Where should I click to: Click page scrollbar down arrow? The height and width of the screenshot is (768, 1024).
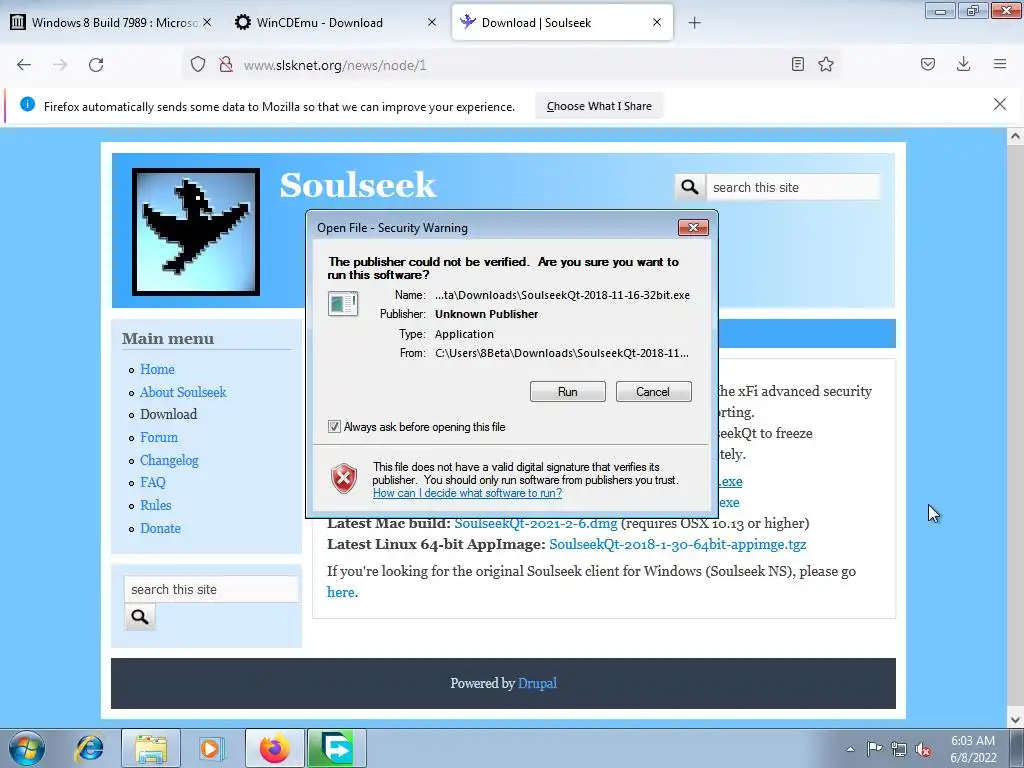click(1015, 720)
